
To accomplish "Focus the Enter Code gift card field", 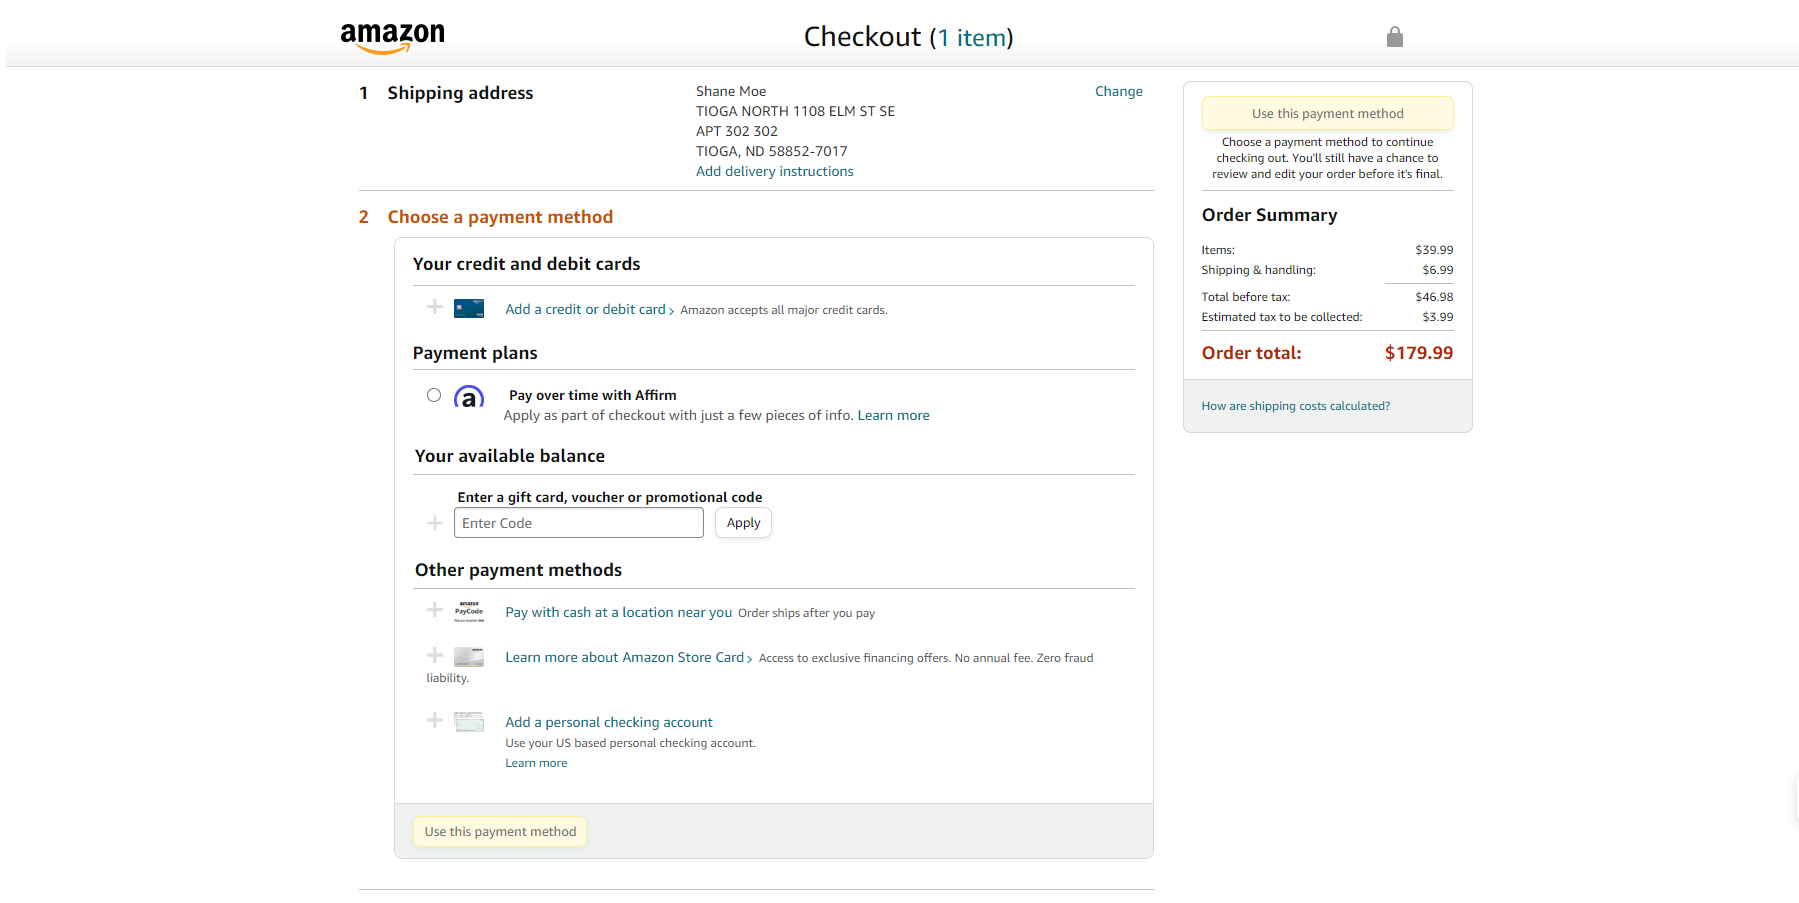I will (579, 523).
